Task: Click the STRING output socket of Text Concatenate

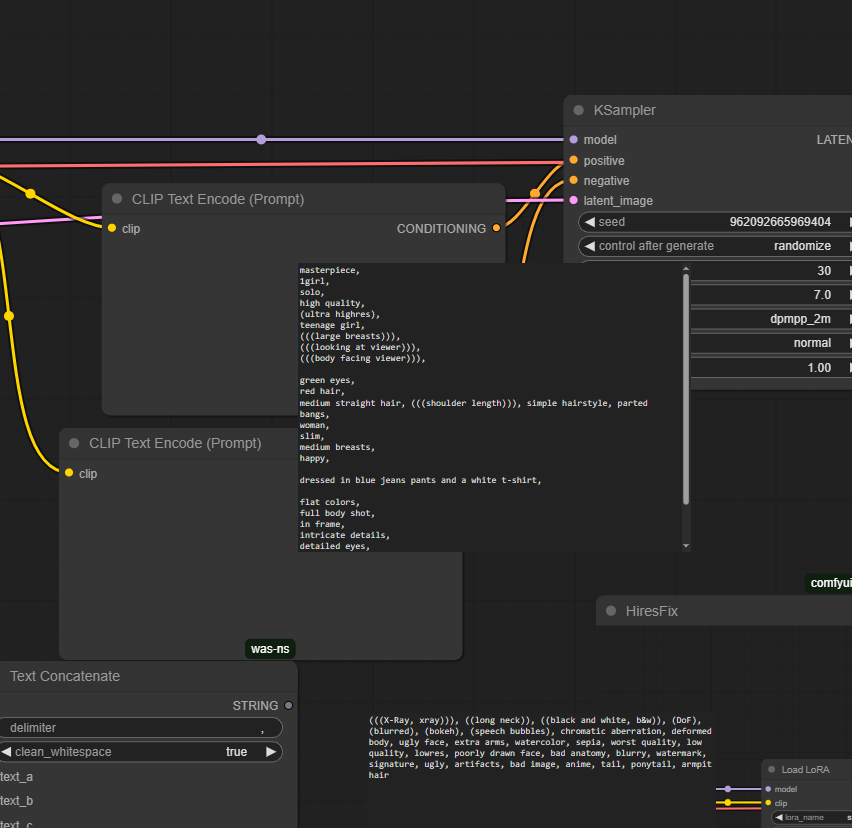Action: click(289, 706)
